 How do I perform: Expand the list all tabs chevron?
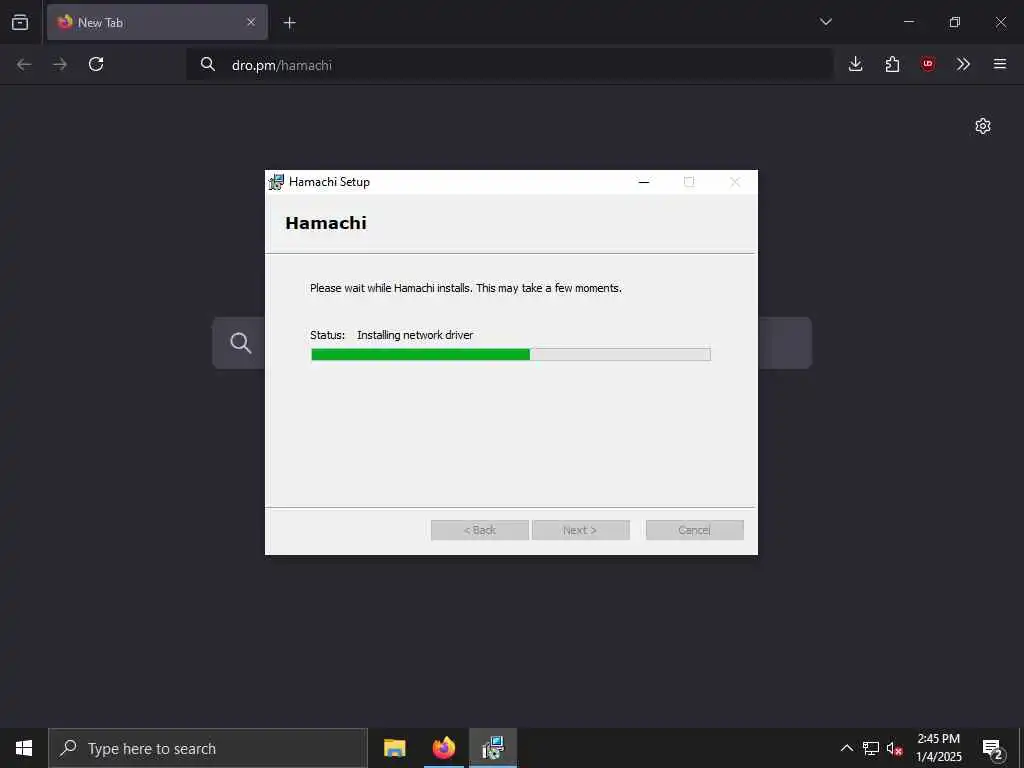(x=825, y=22)
